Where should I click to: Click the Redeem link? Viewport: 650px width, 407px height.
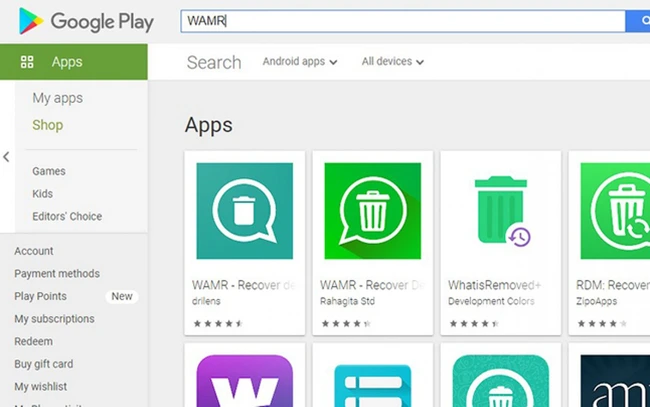pyautogui.click(x=33, y=342)
